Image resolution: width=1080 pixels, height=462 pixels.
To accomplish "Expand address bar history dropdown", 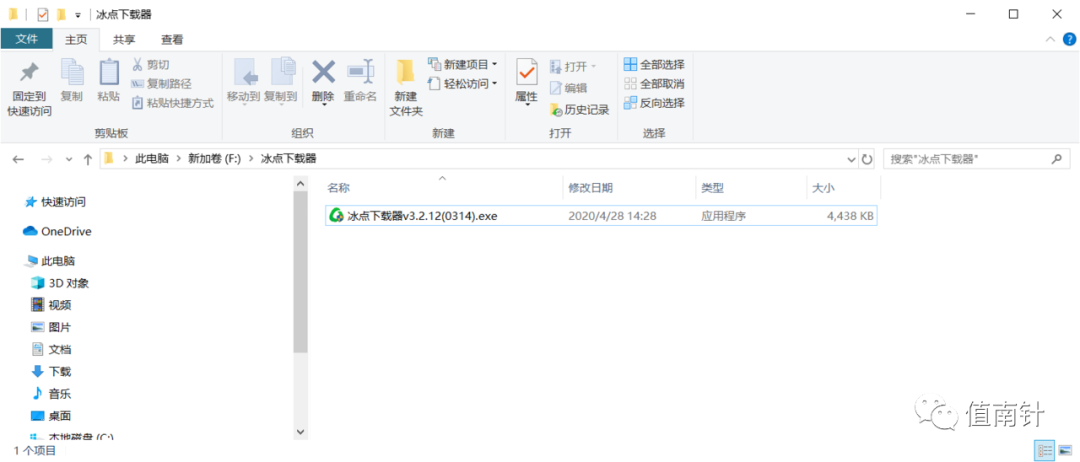I will click(x=852, y=159).
